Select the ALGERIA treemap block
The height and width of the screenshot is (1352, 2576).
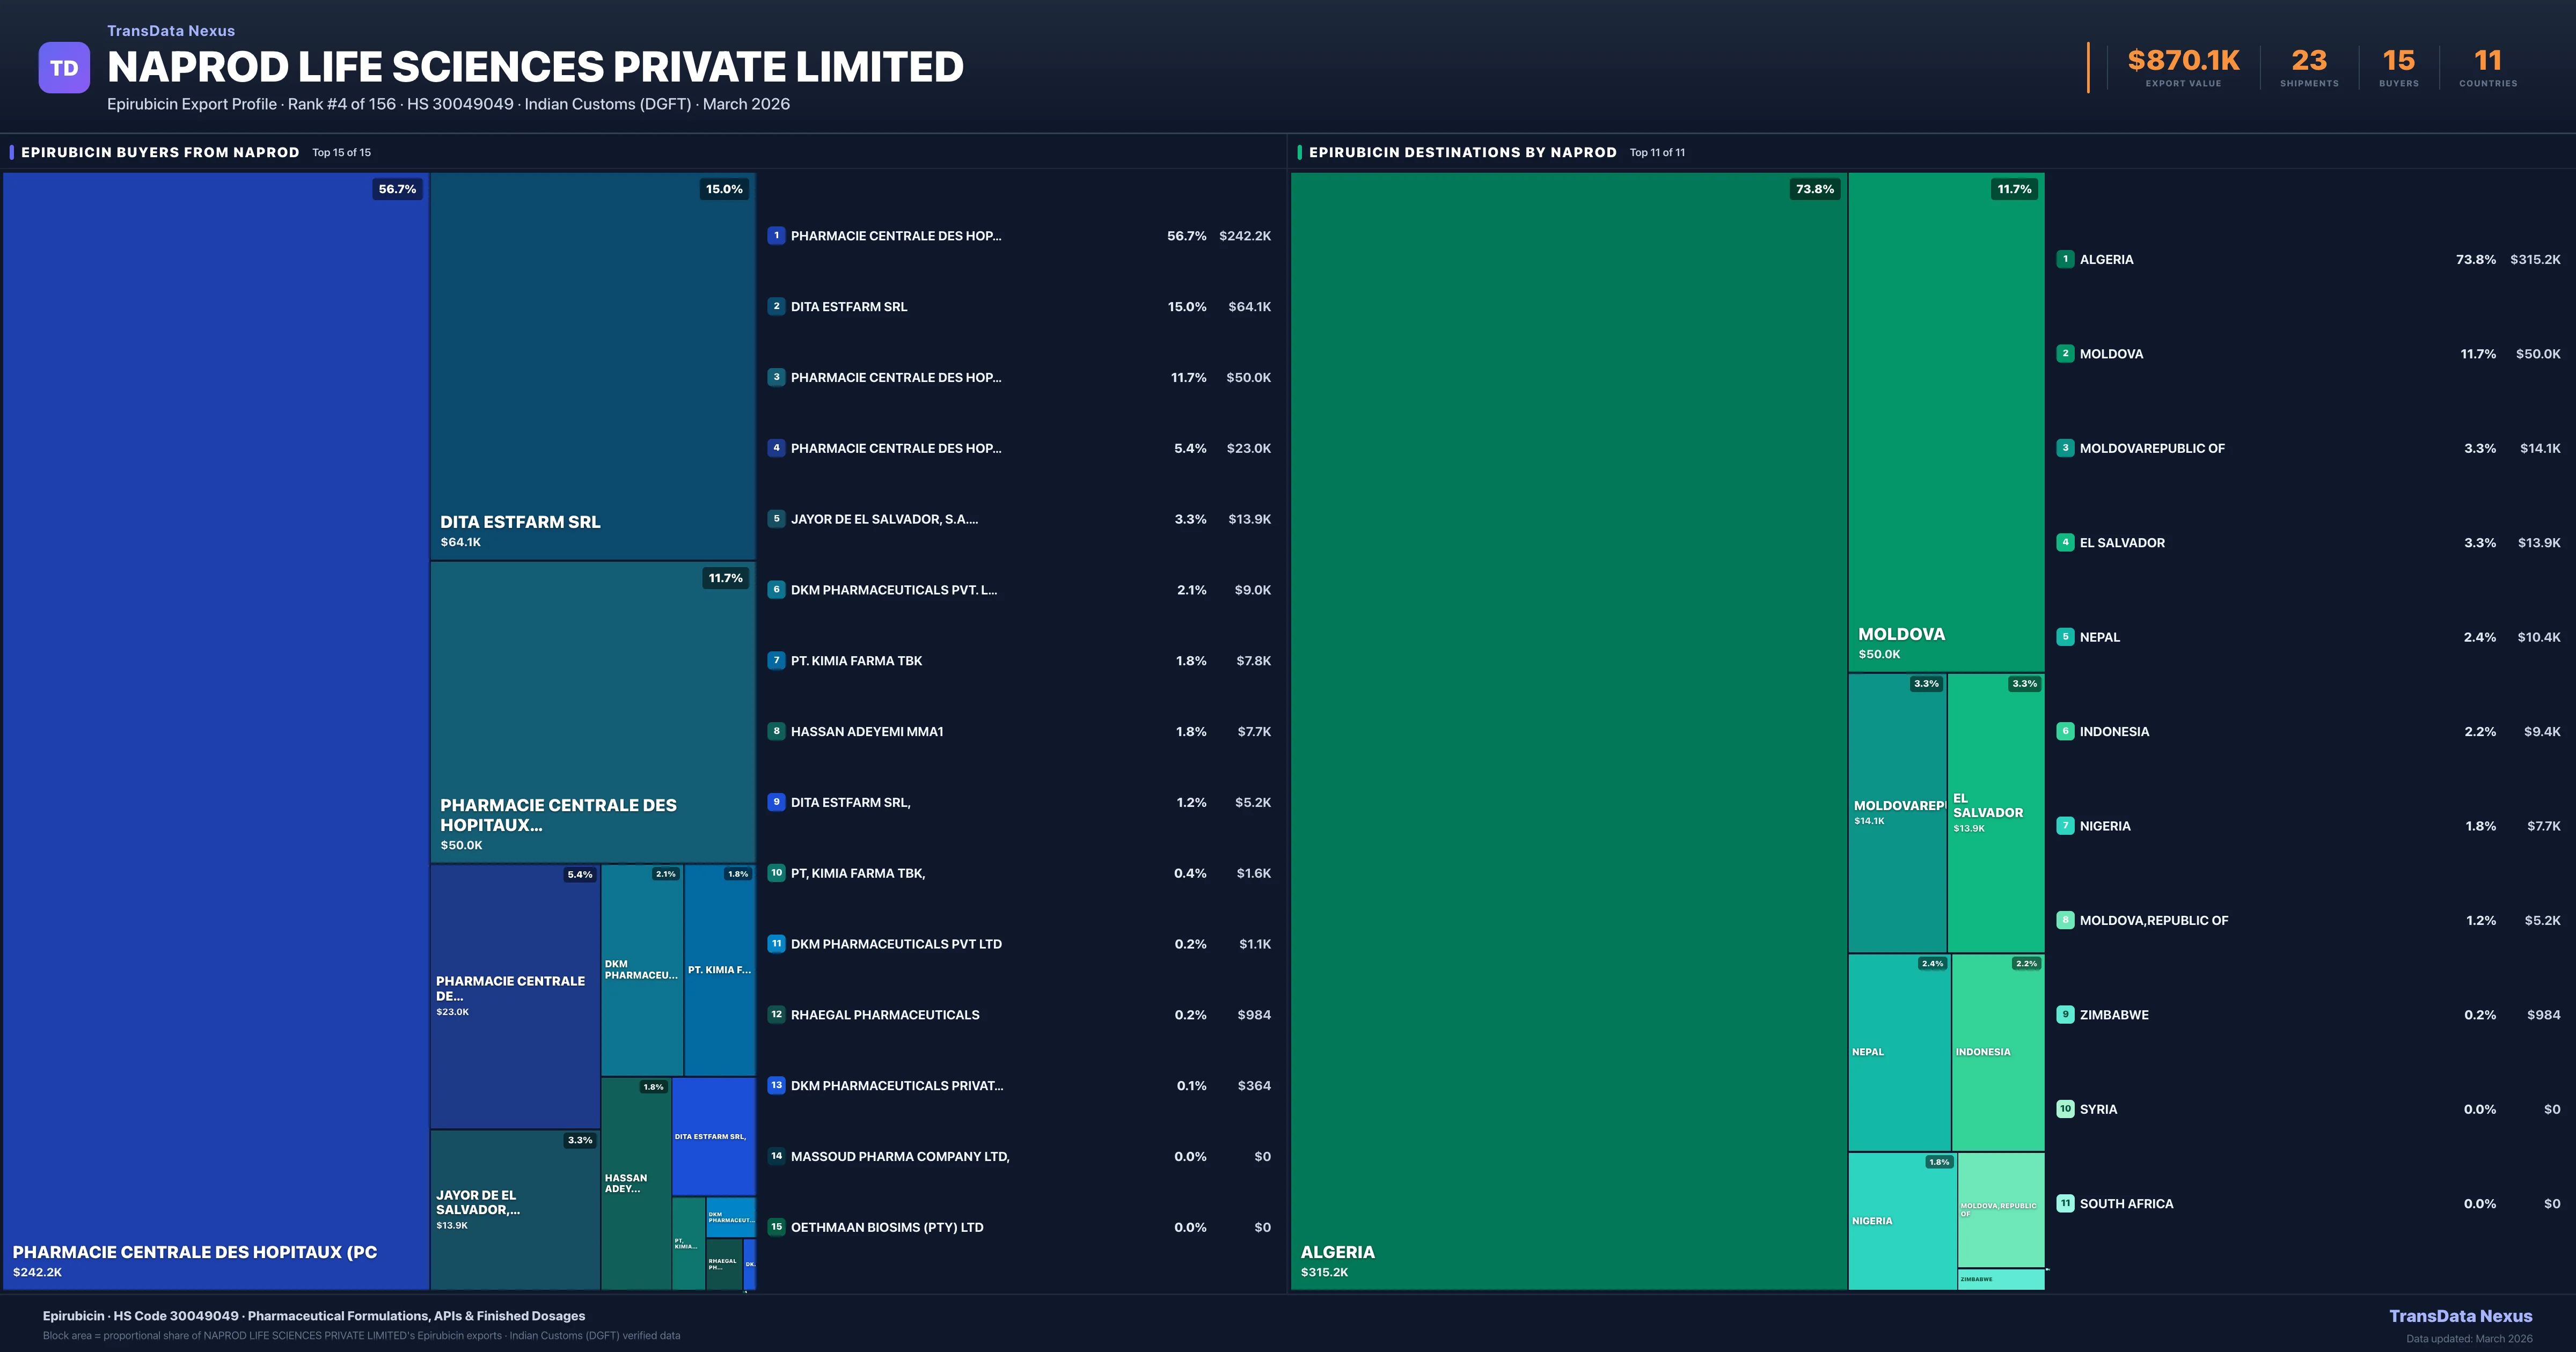click(1568, 730)
